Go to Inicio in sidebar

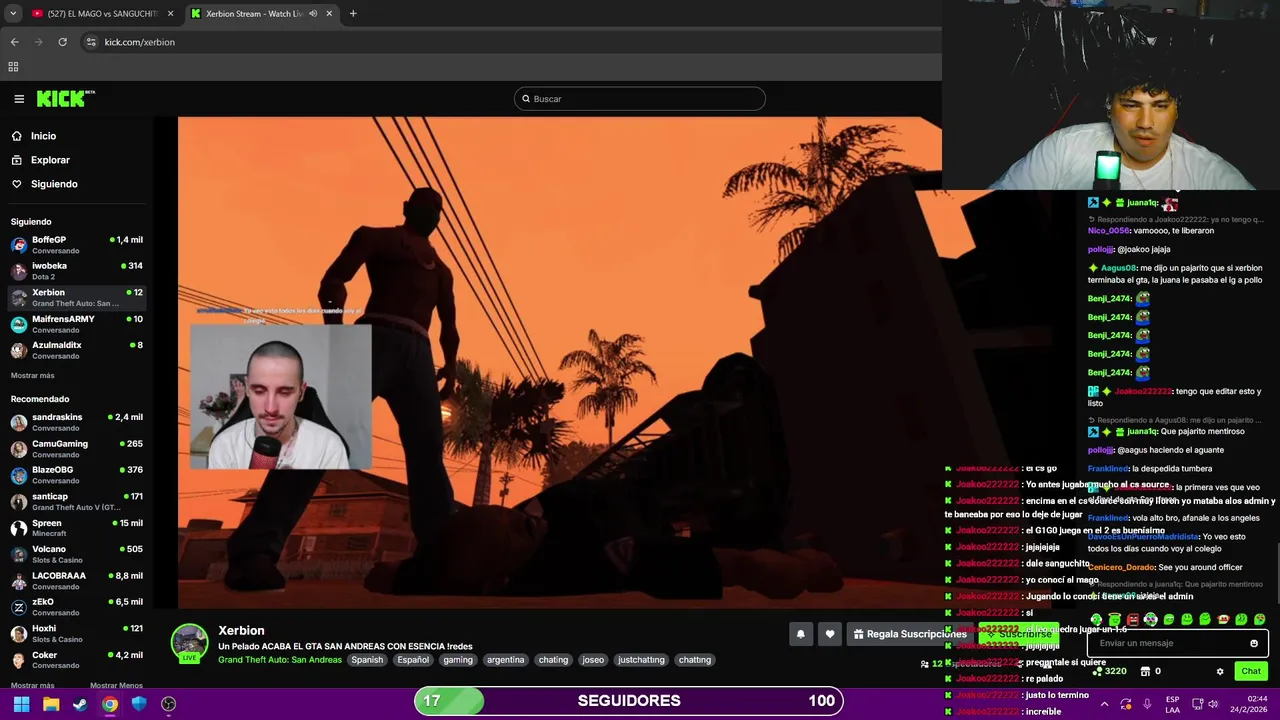click(x=43, y=136)
